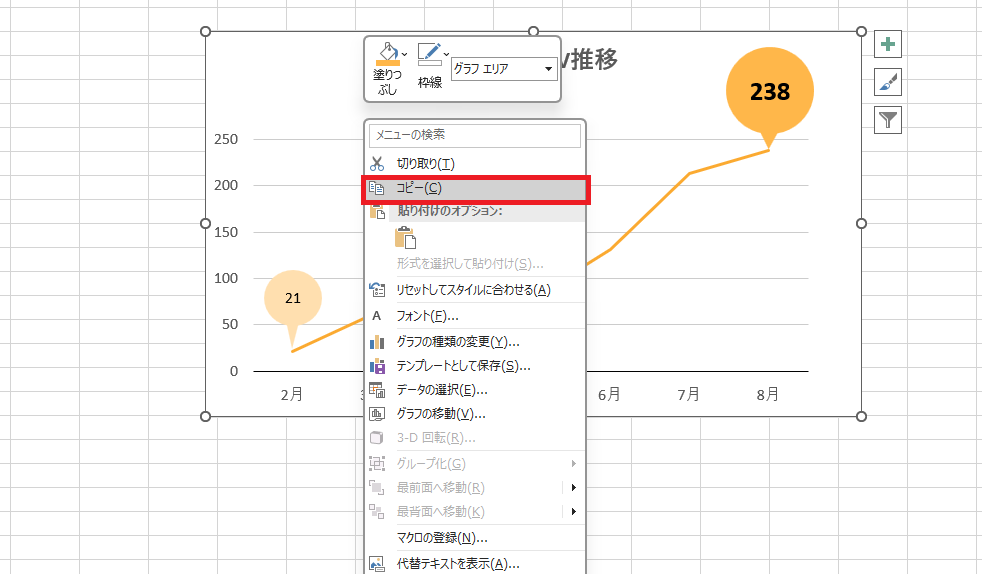
Task: Select the 238 data label callout
Action: [770, 92]
